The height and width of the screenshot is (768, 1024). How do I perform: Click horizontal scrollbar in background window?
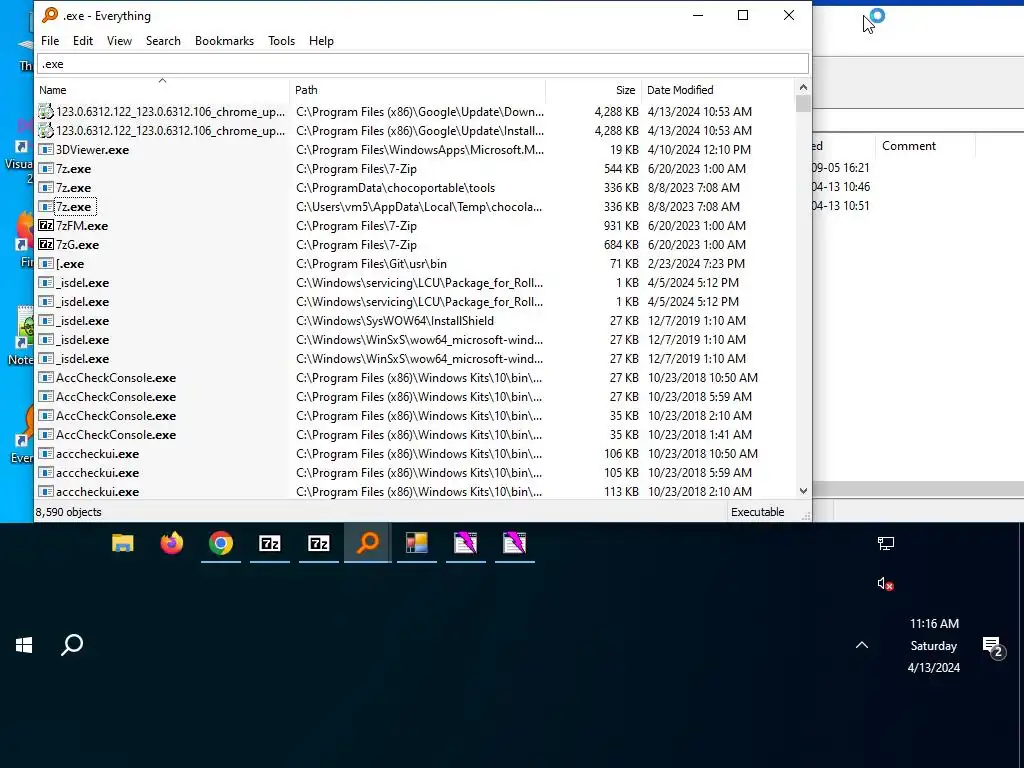(918, 489)
